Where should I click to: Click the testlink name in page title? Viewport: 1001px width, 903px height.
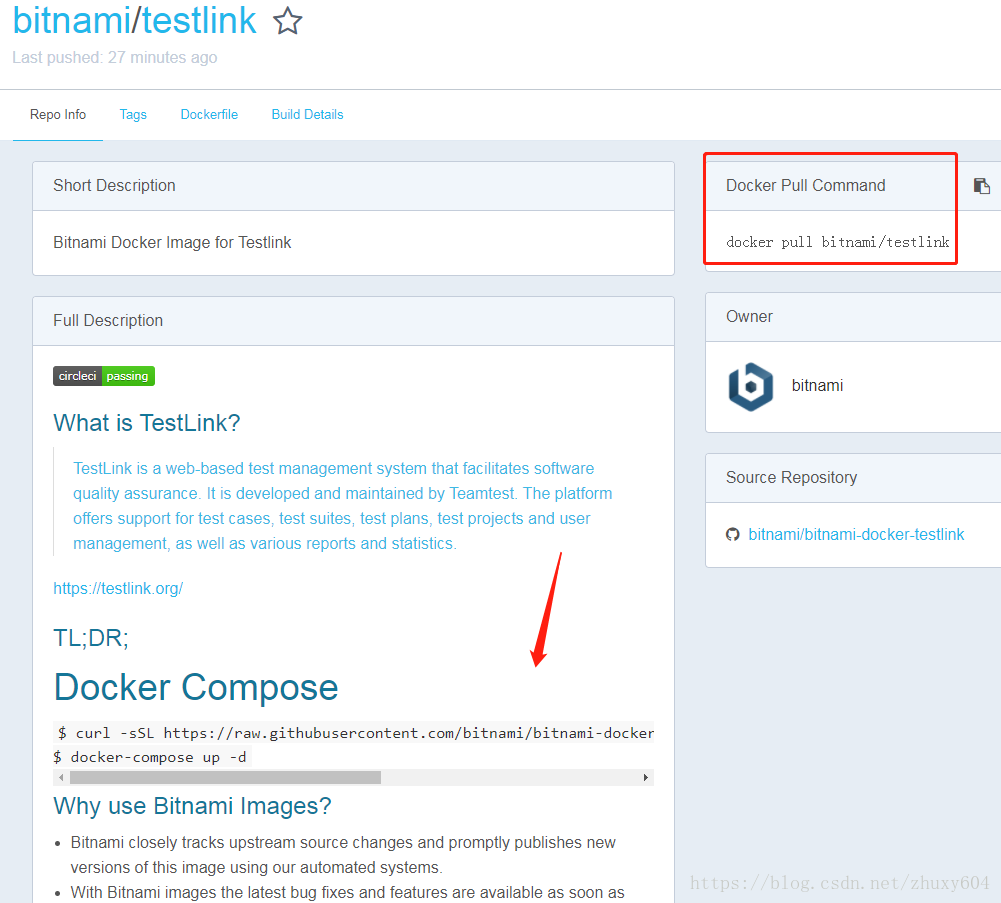tap(199, 20)
